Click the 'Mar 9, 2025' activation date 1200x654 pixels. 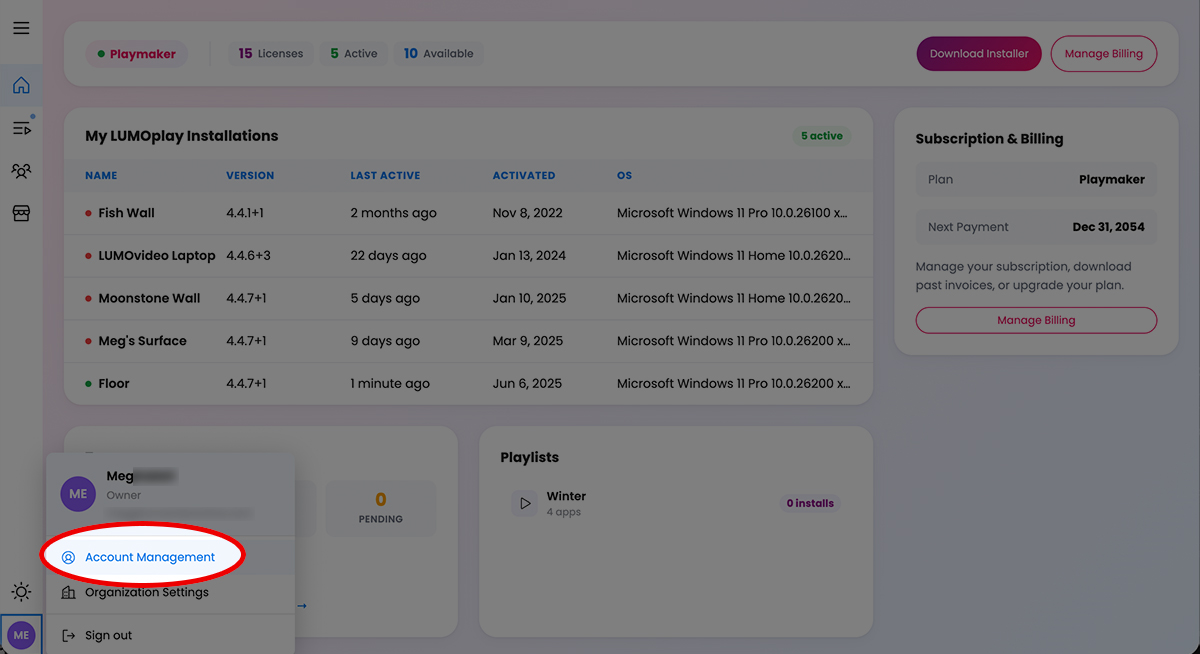[x=528, y=341]
